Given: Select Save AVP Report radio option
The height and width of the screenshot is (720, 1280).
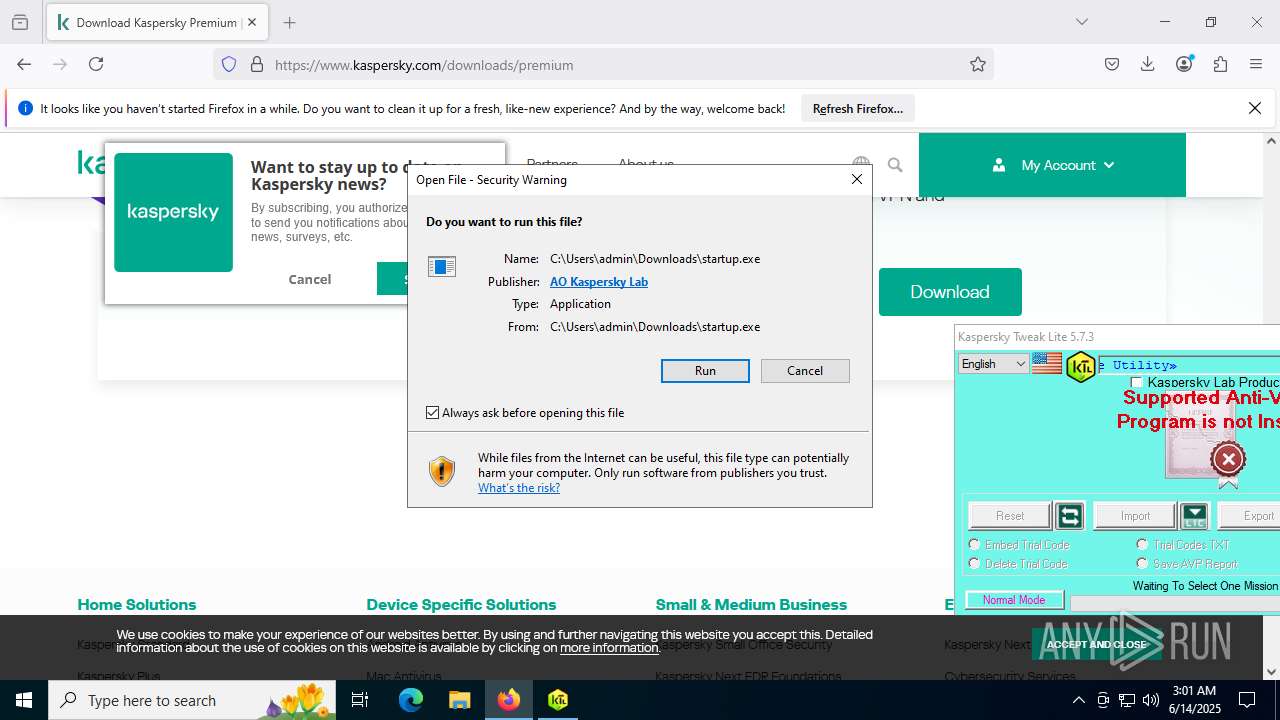Looking at the screenshot, I should [x=1142, y=563].
